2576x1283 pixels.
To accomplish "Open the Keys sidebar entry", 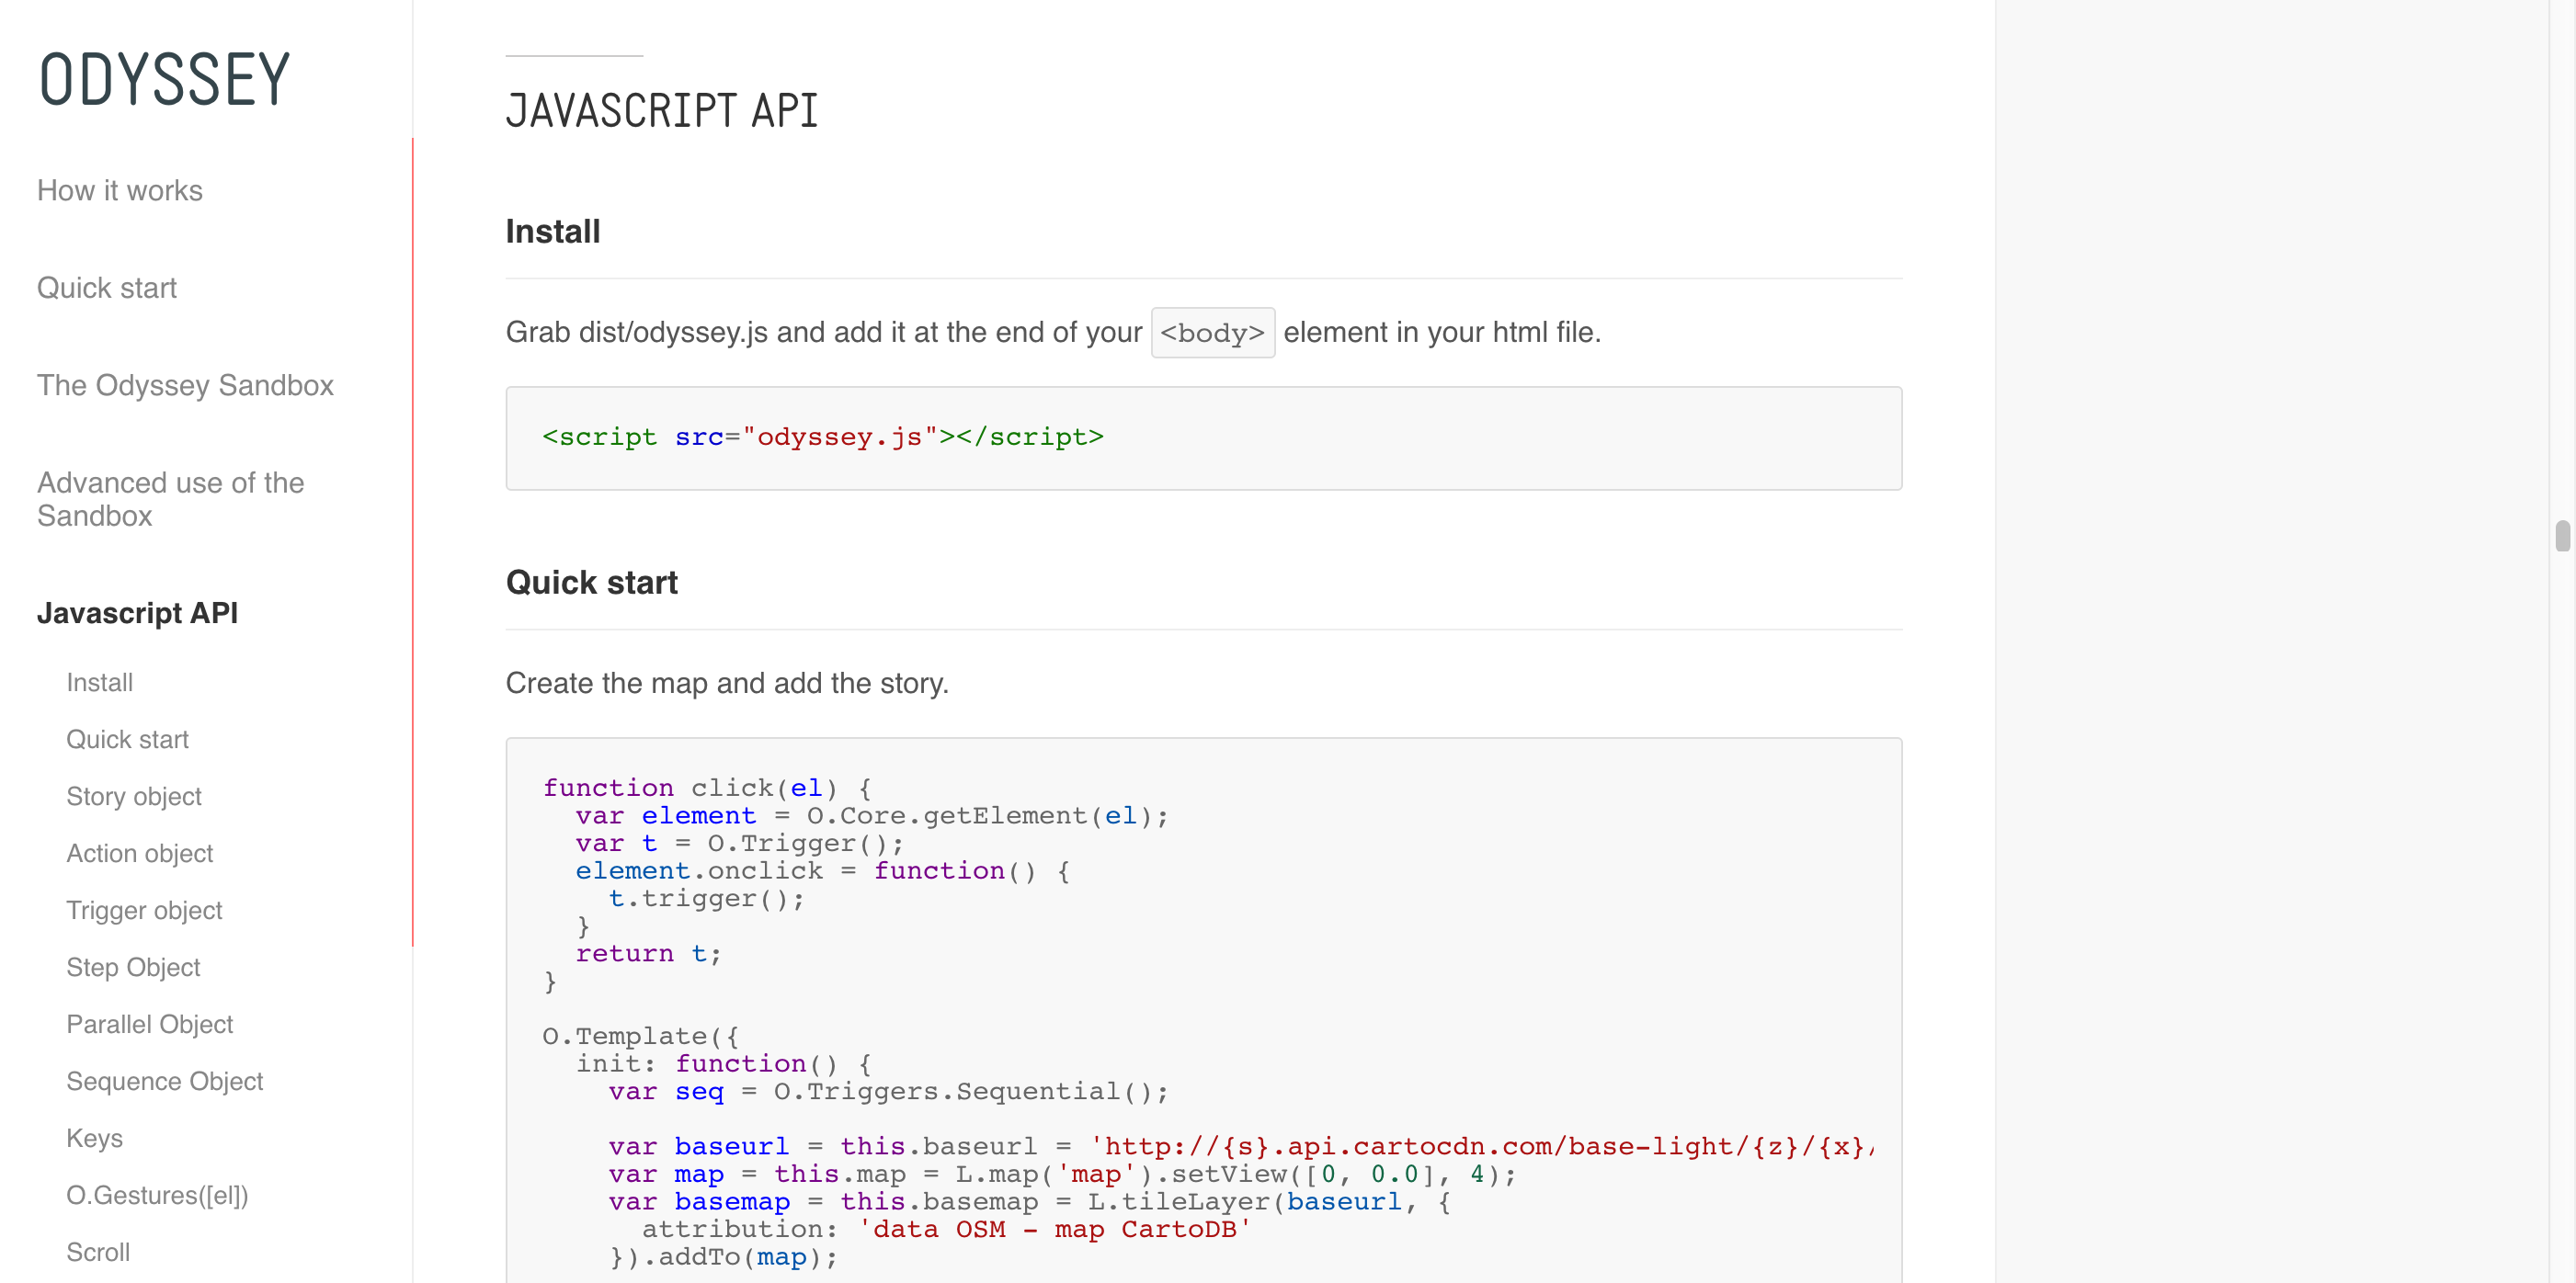I will 94,1138.
